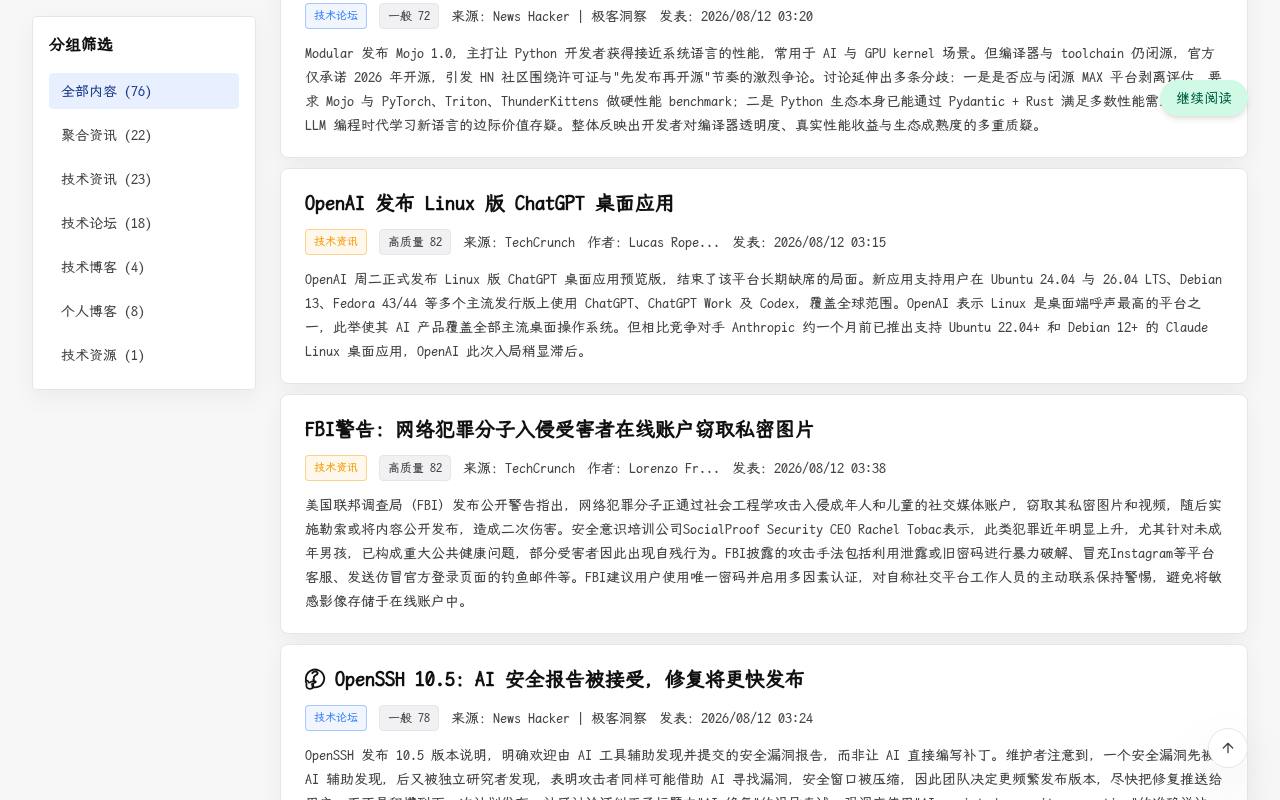The image size is (1280, 800).
Task: Filter by 个人博客 (8)
Action: (144, 311)
